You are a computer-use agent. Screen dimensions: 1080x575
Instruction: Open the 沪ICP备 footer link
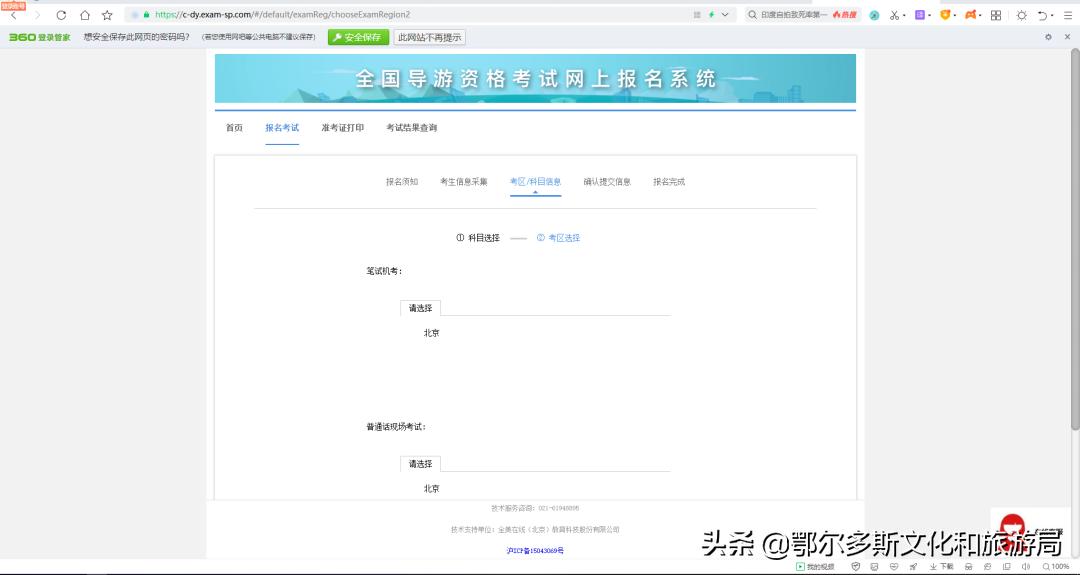(535, 550)
